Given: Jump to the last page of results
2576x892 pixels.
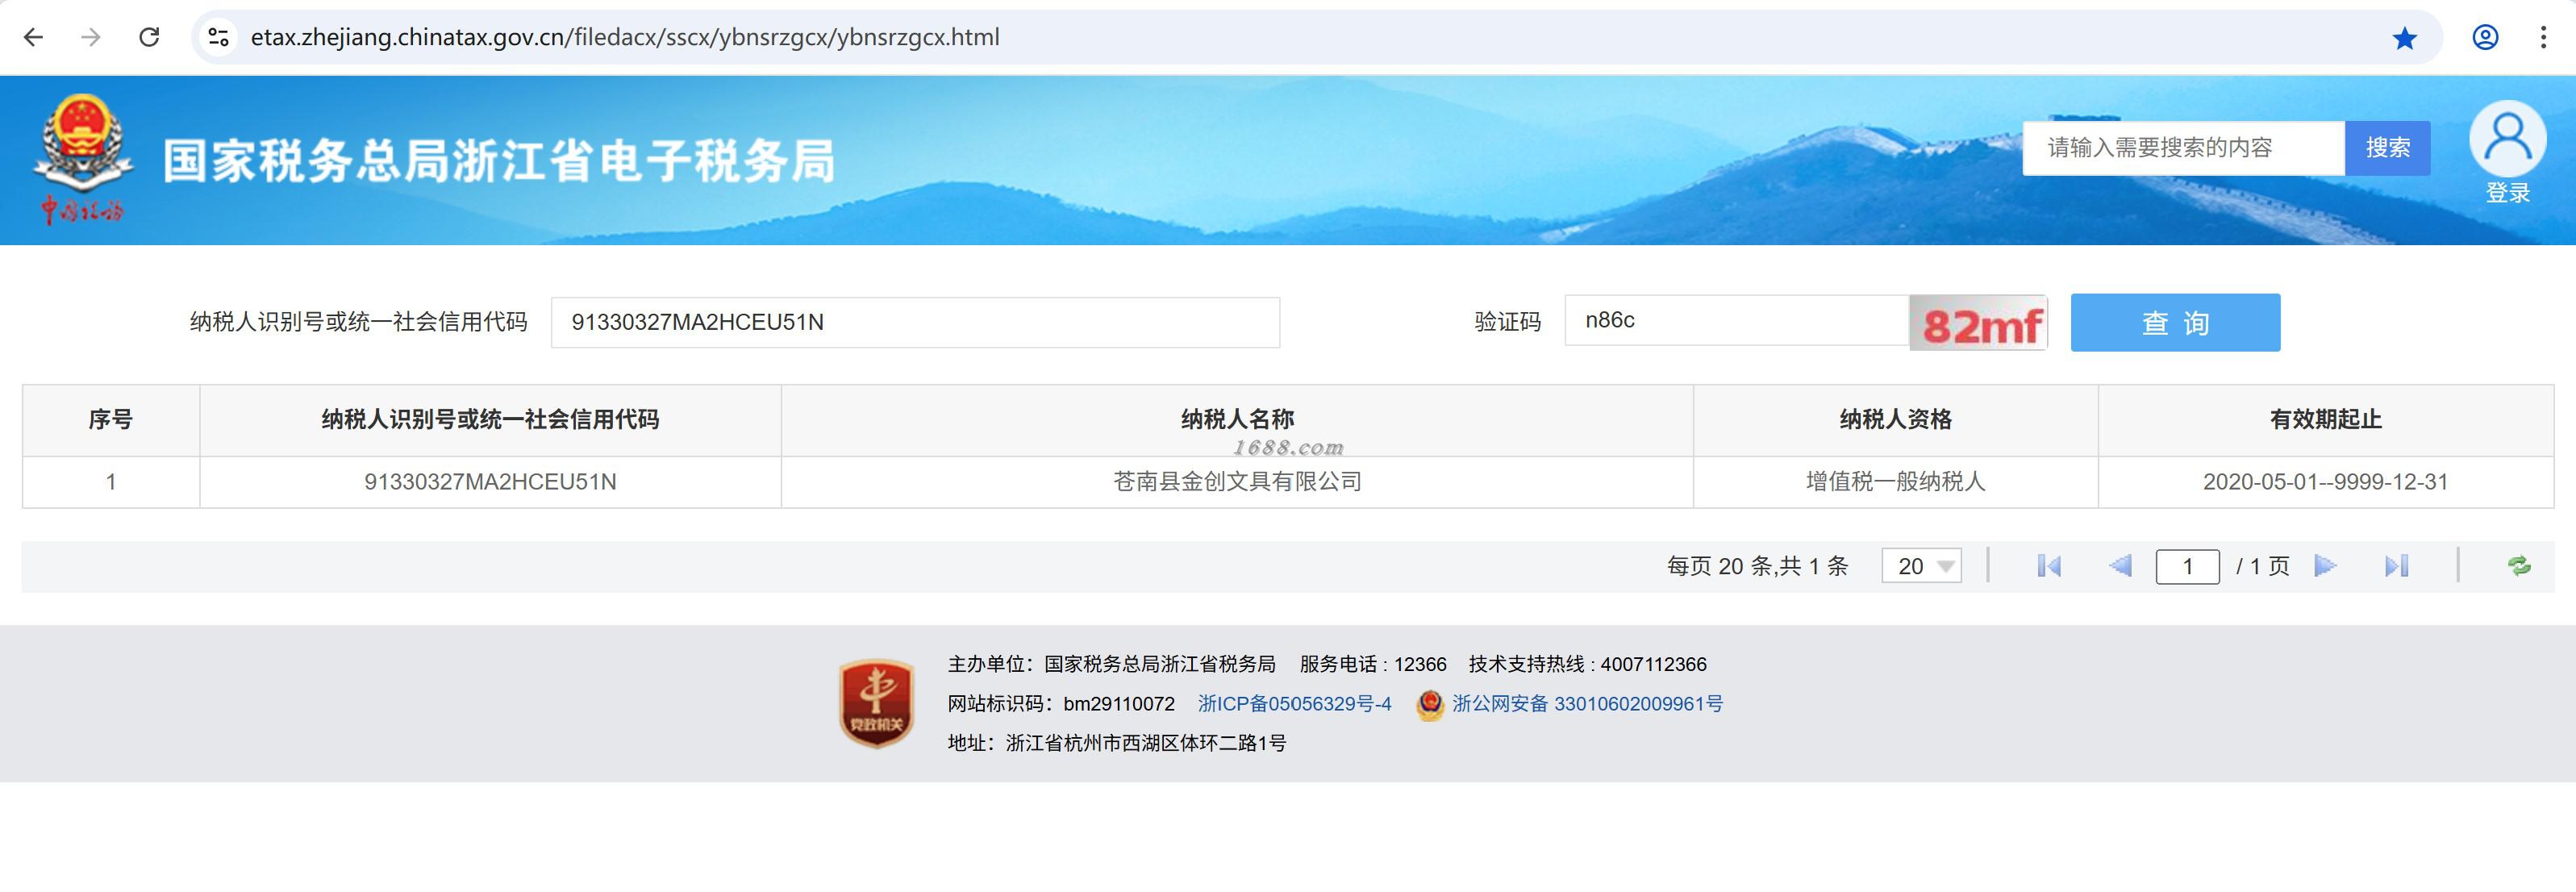Looking at the screenshot, I should 2396,567.
